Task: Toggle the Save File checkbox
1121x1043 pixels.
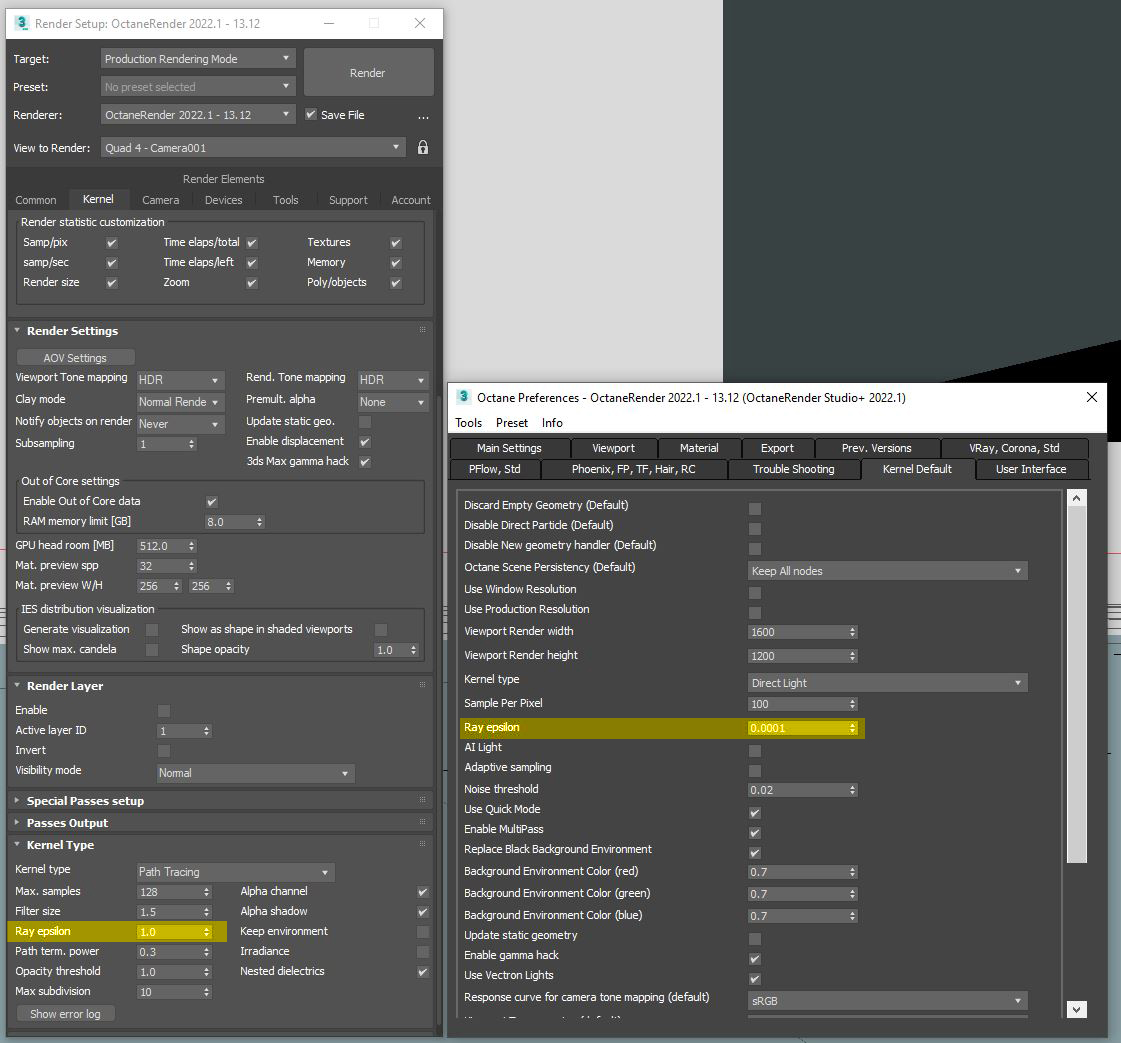Action: click(311, 114)
